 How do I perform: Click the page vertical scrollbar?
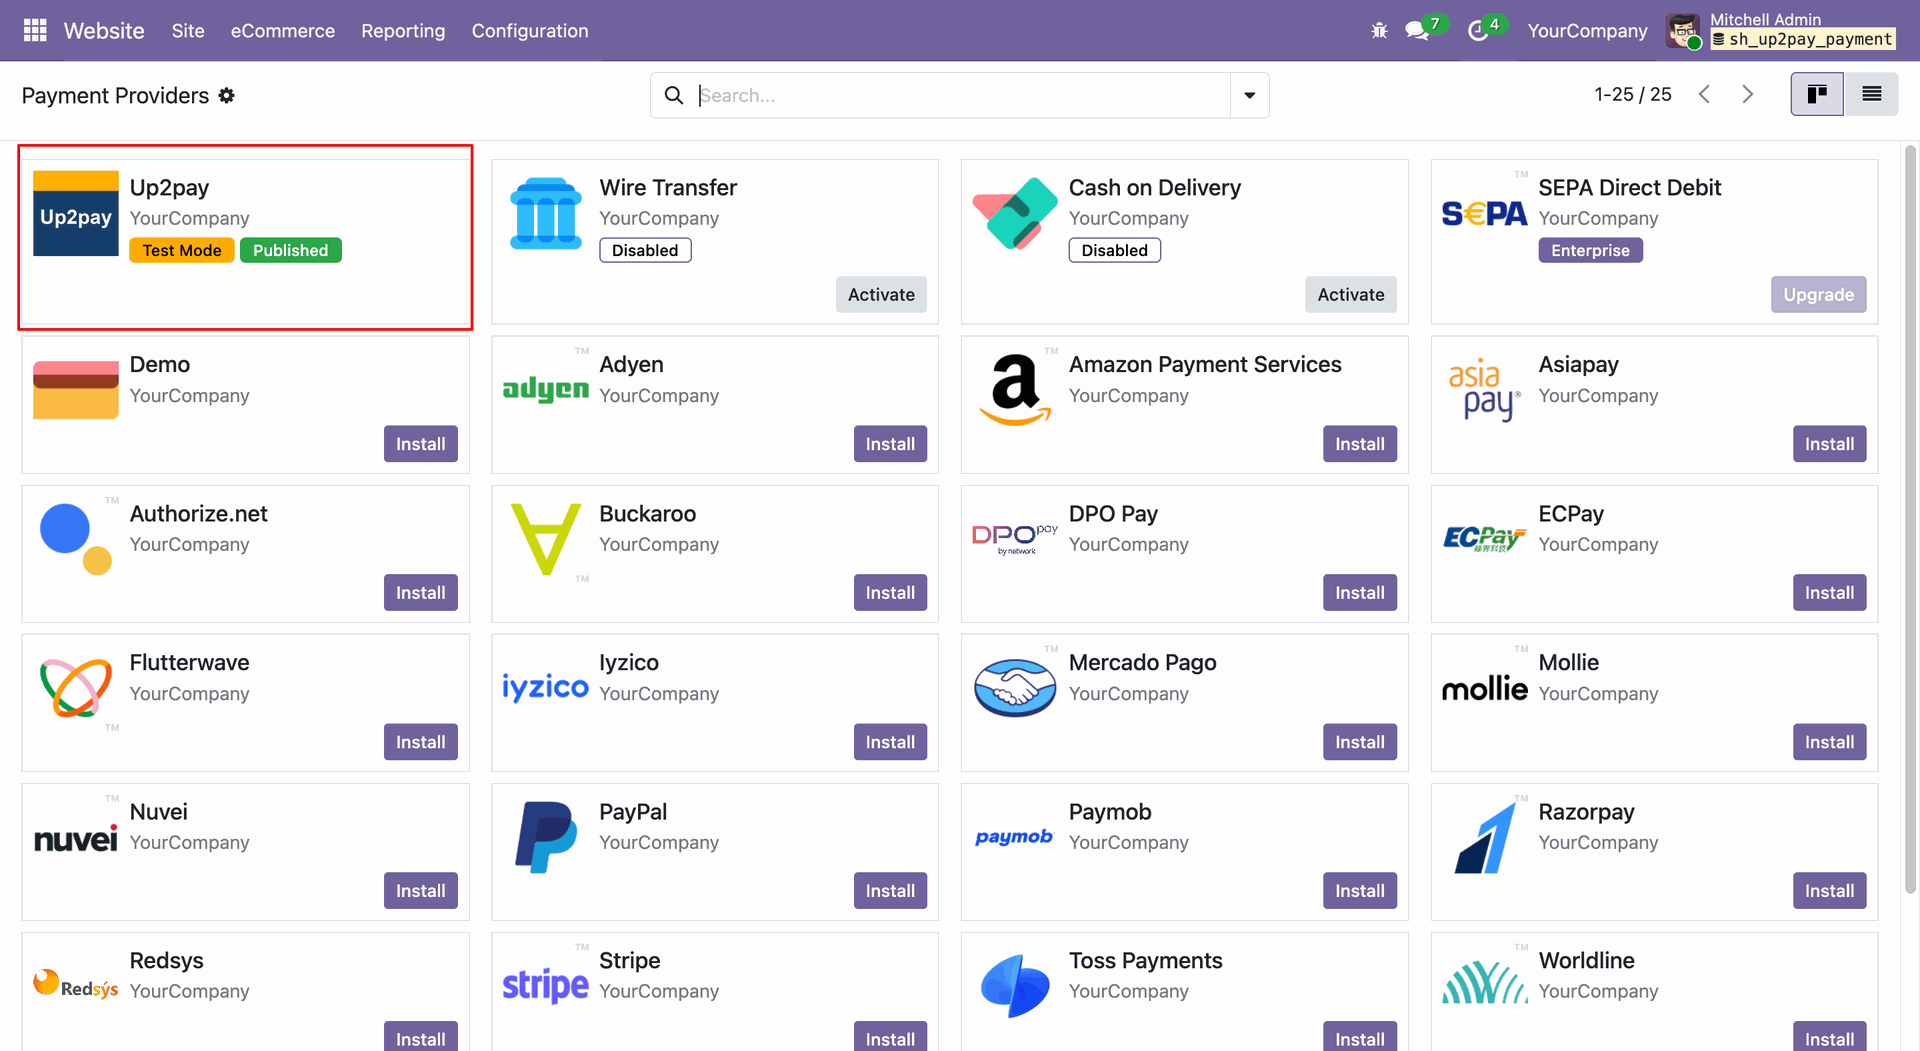pos(1910,520)
